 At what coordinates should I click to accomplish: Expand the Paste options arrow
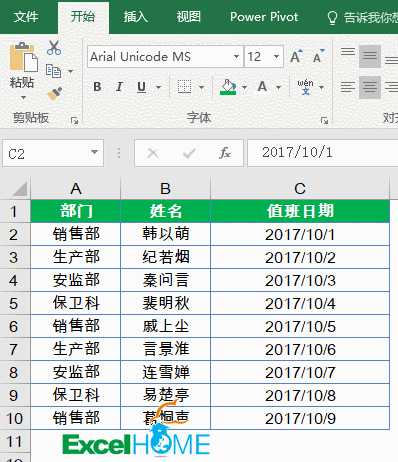(23, 98)
